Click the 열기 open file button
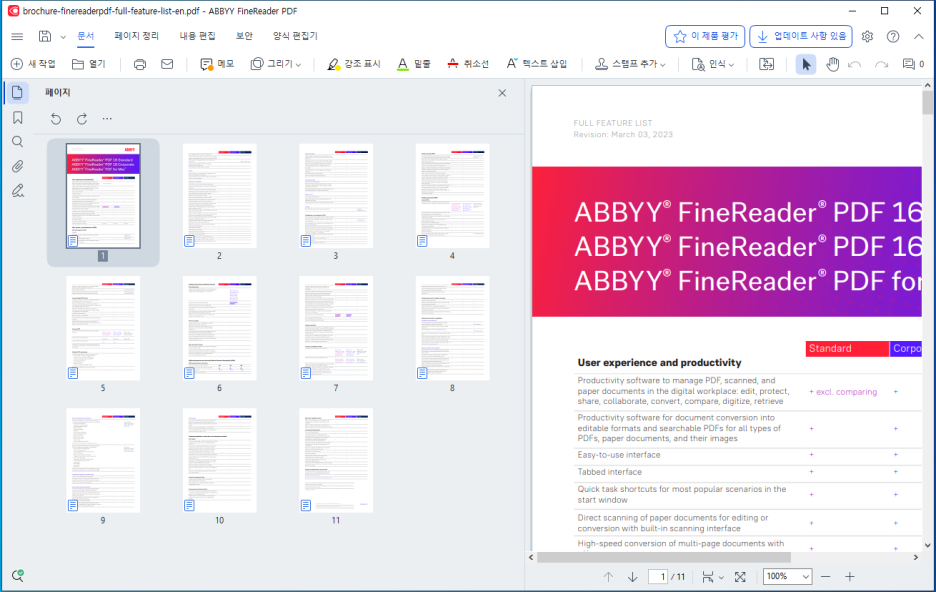The image size is (936, 592). [x=88, y=64]
